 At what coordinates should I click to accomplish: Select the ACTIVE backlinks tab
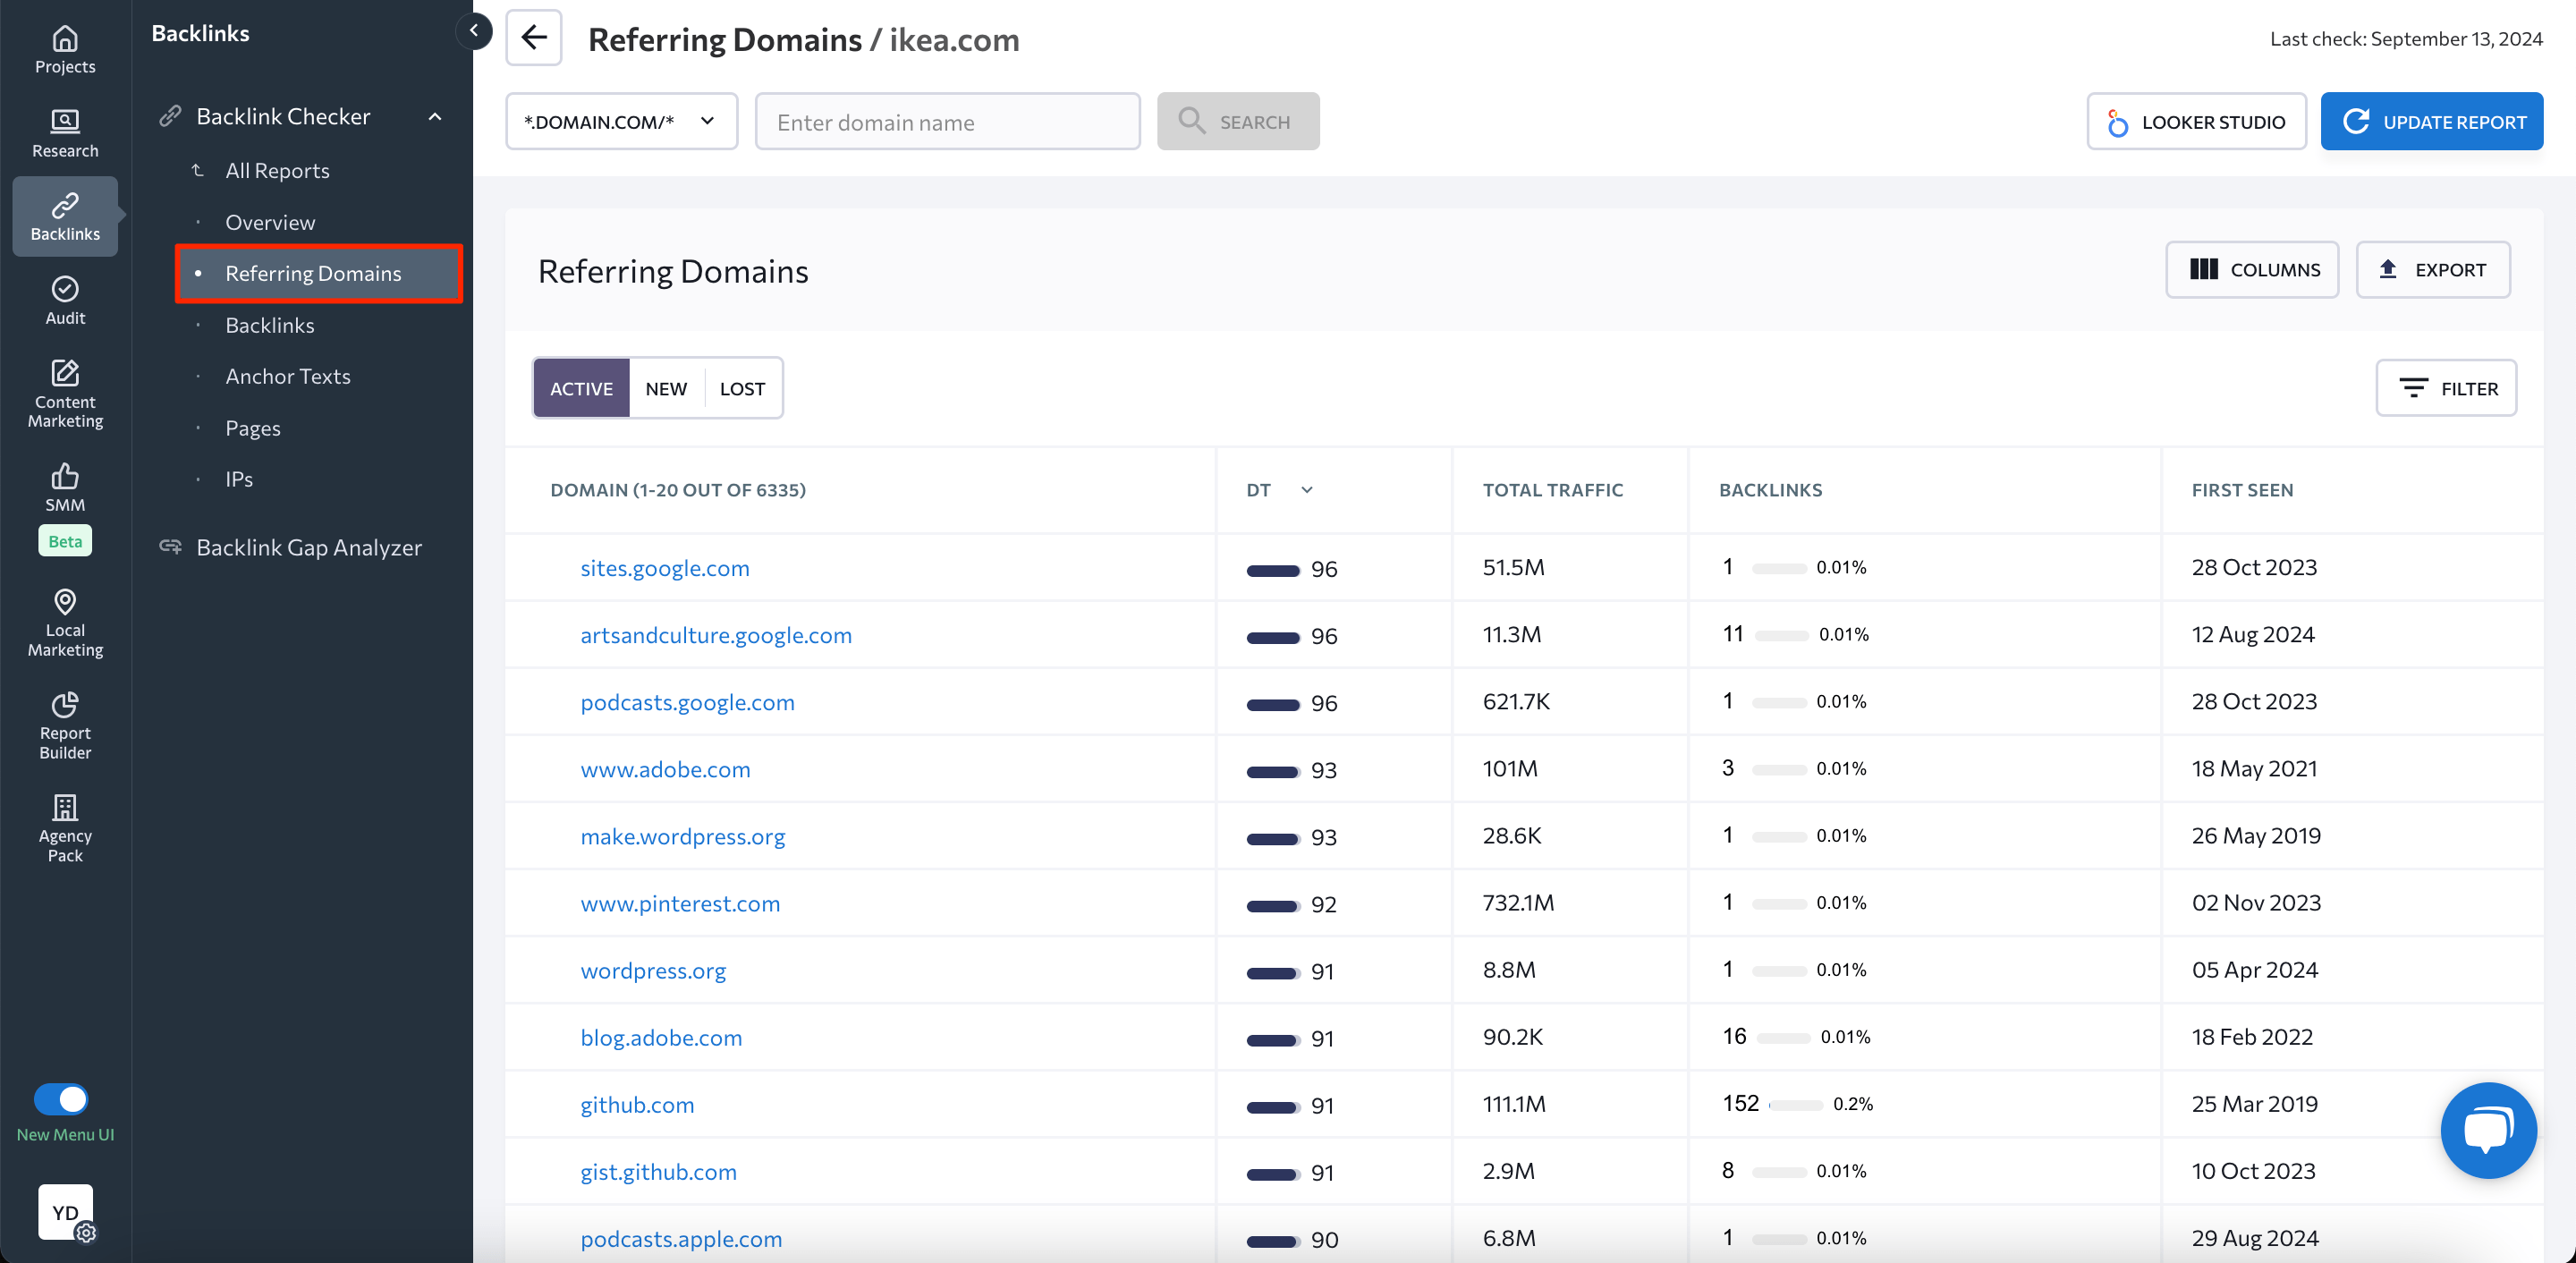(x=581, y=387)
